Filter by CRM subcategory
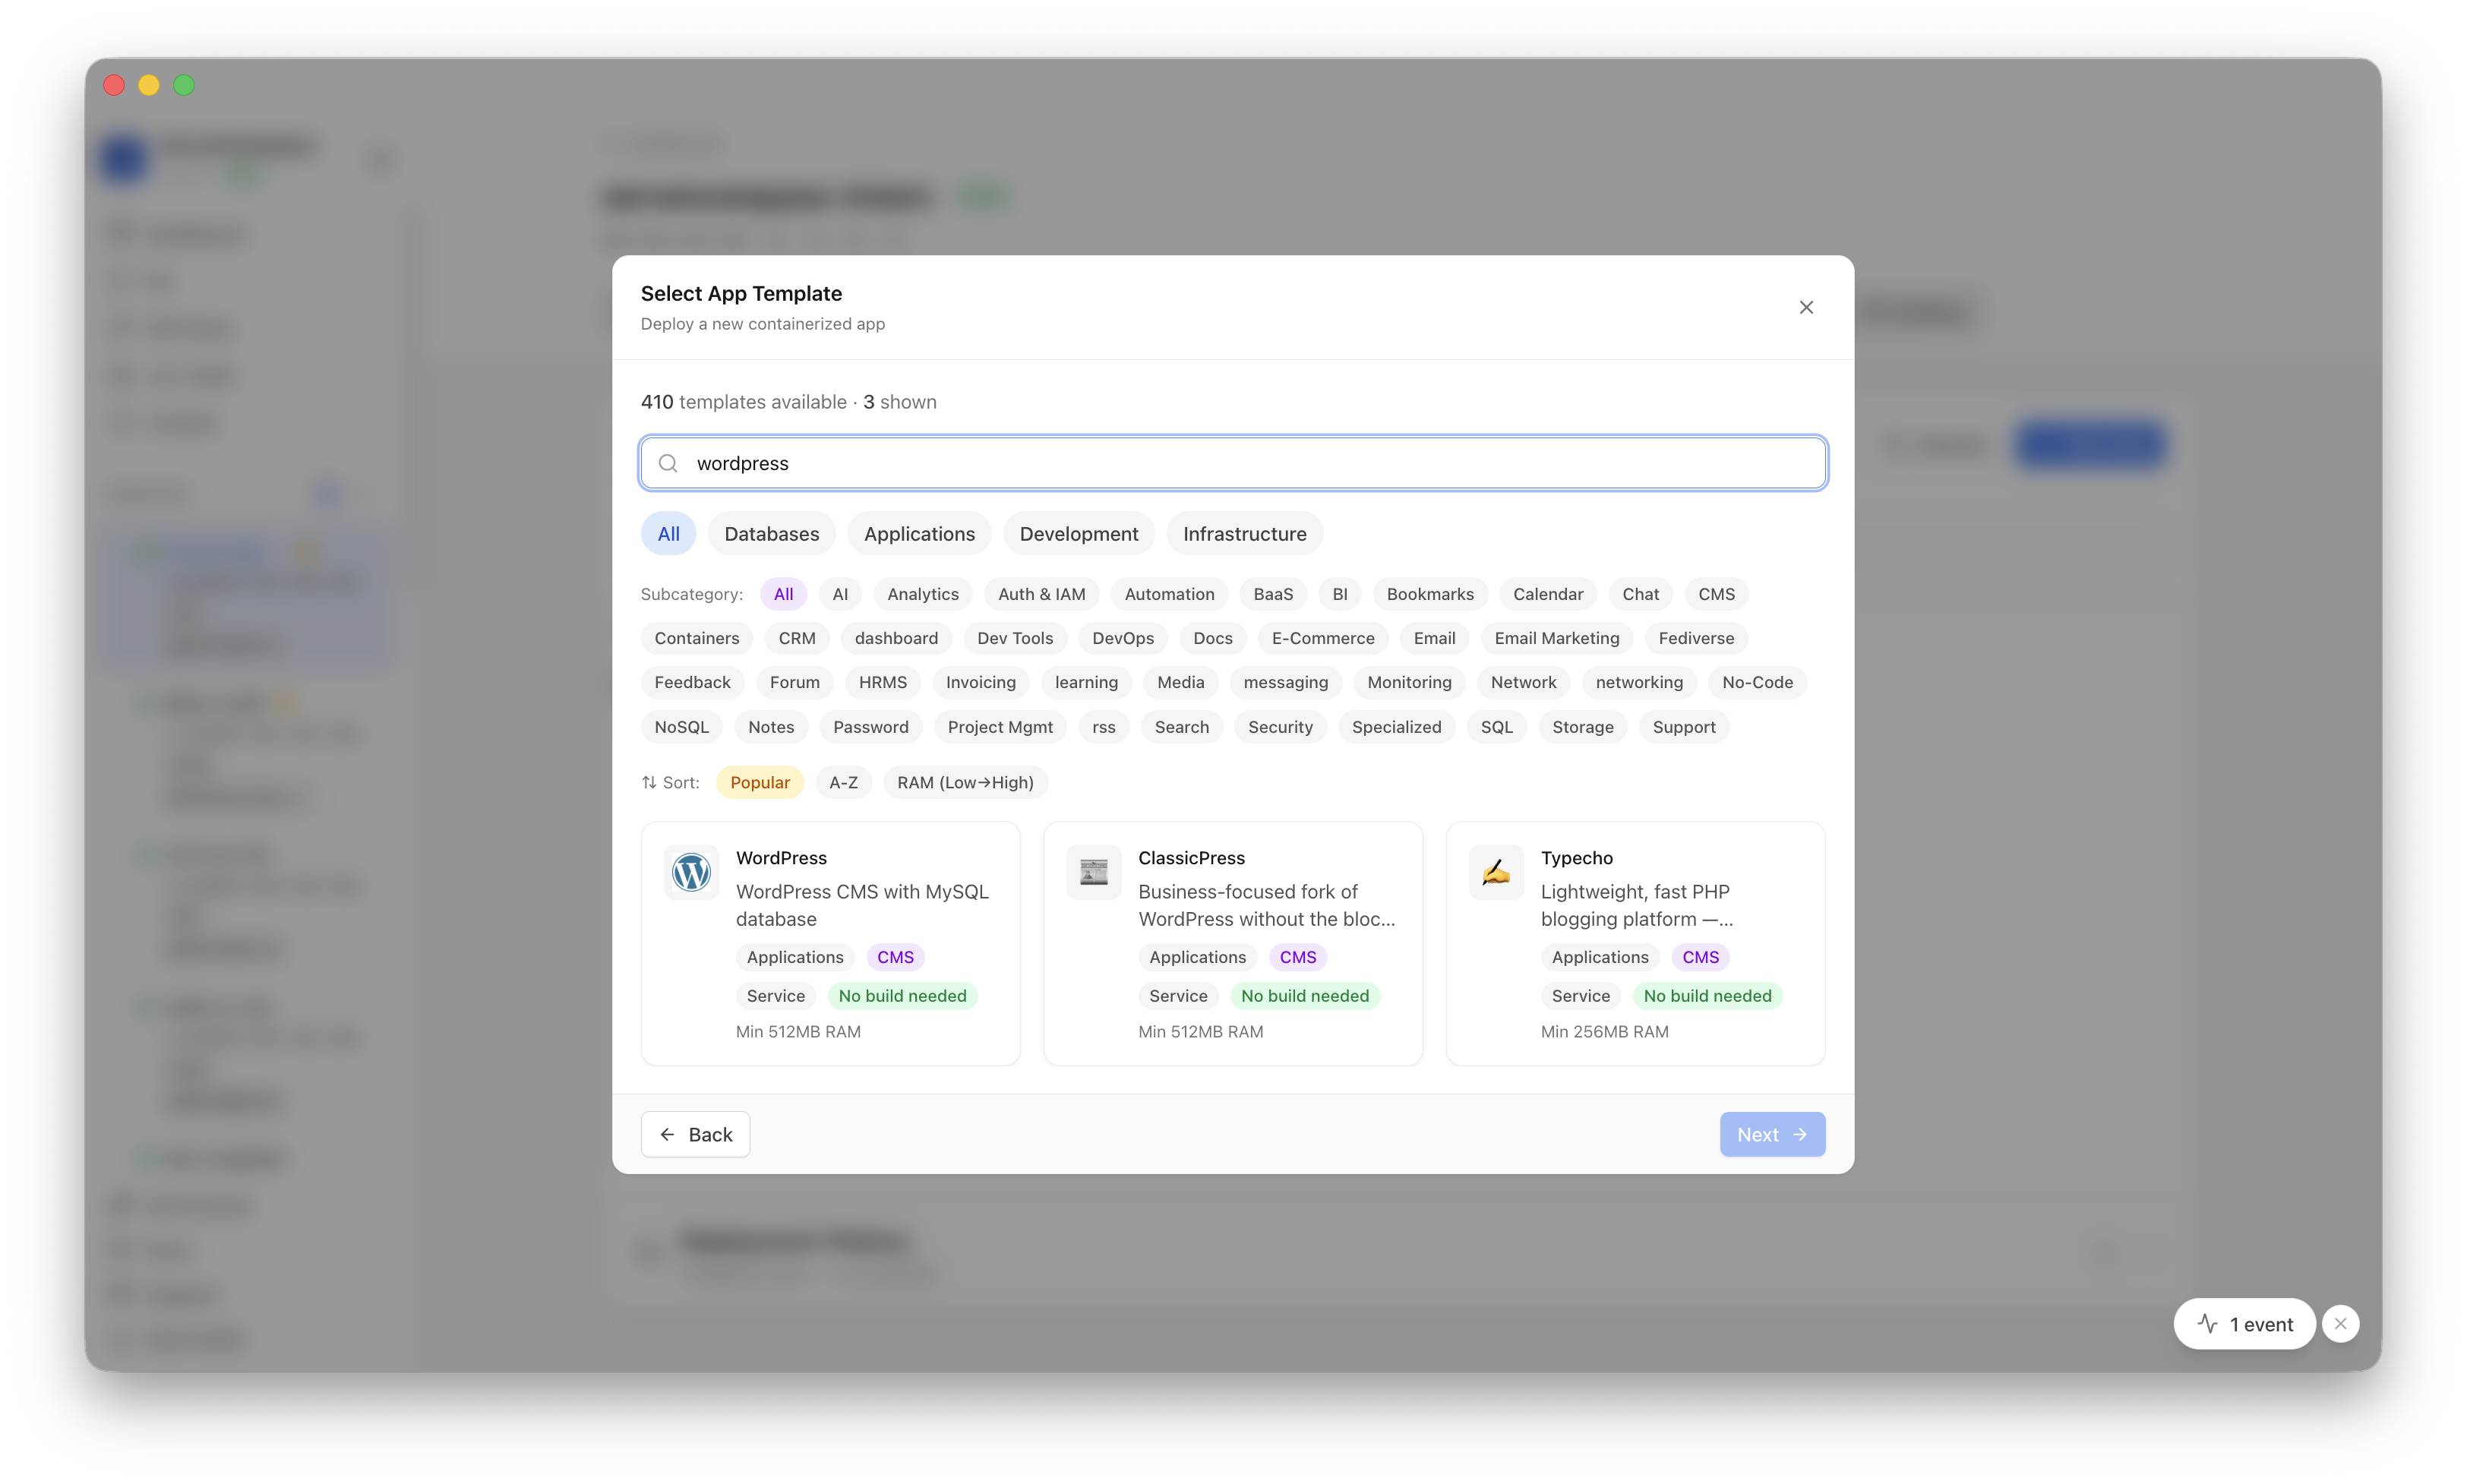Viewport: 2467px width, 1484px height. (x=796, y=638)
